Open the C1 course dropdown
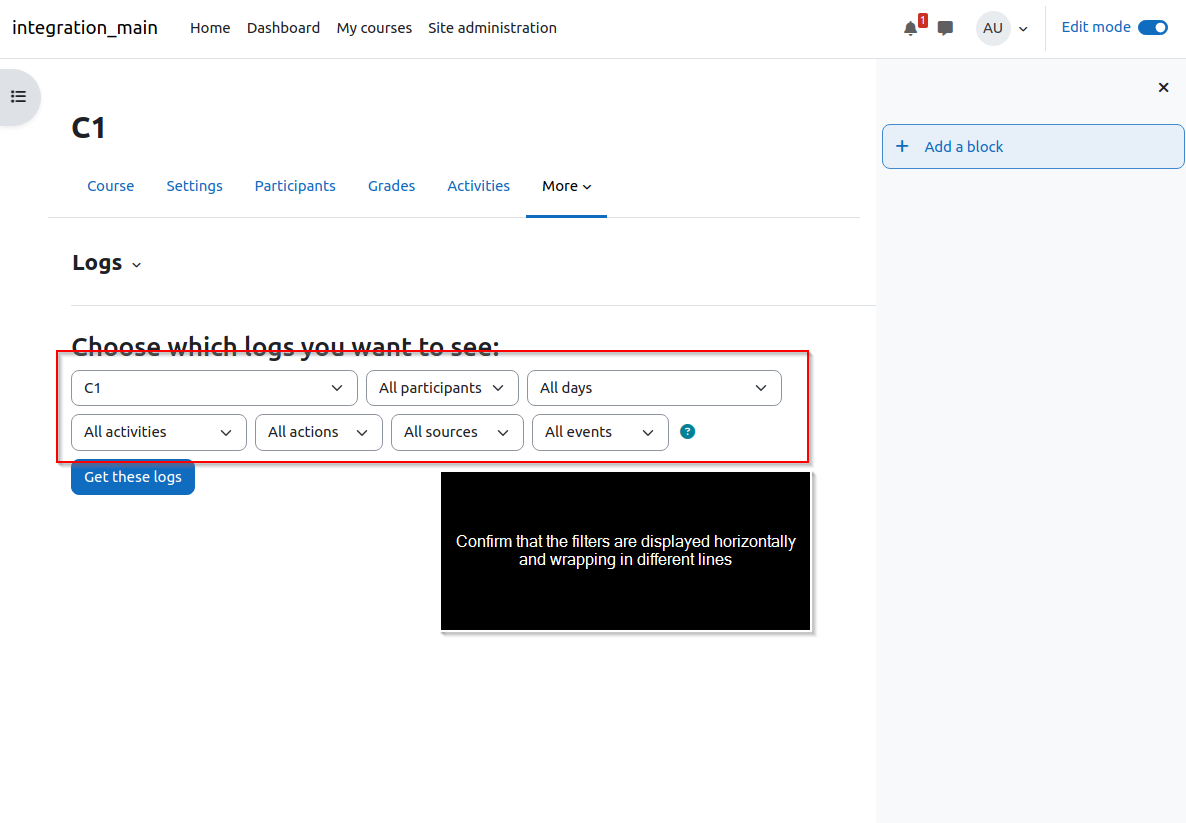Image resolution: width=1186 pixels, height=823 pixels. [x=214, y=388]
